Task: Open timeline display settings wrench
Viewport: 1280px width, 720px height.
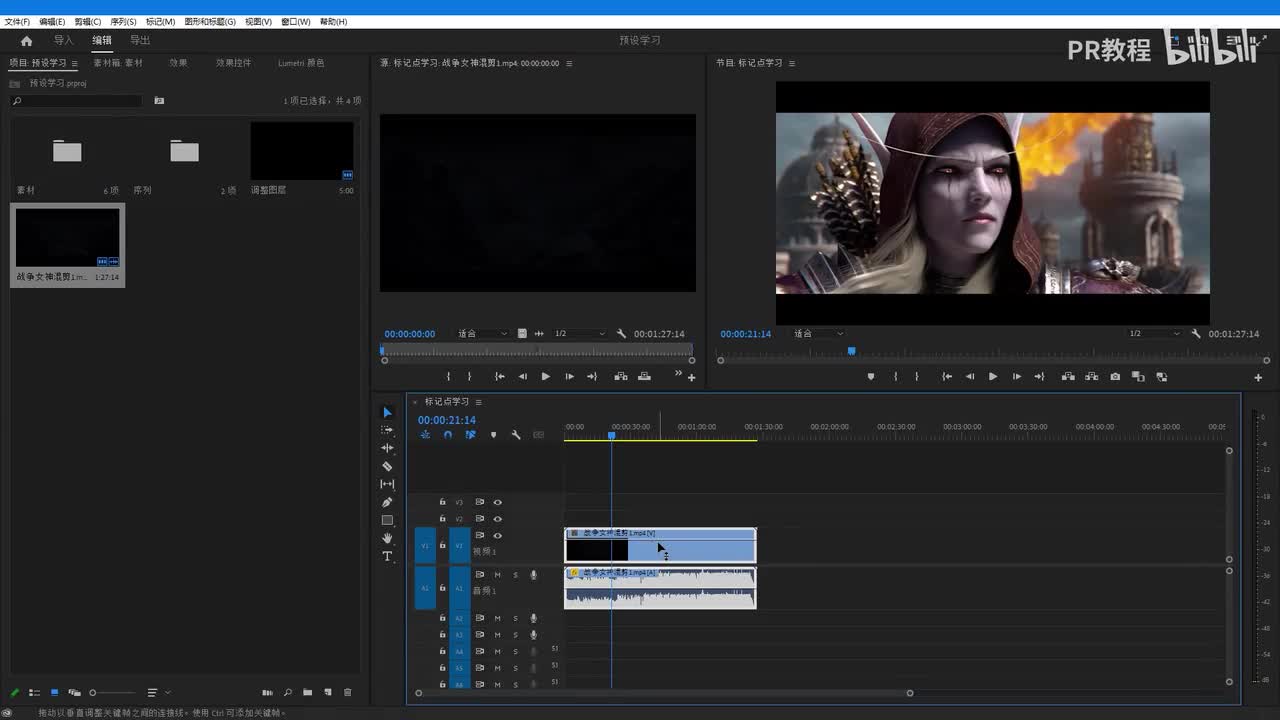Action: (516, 435)
